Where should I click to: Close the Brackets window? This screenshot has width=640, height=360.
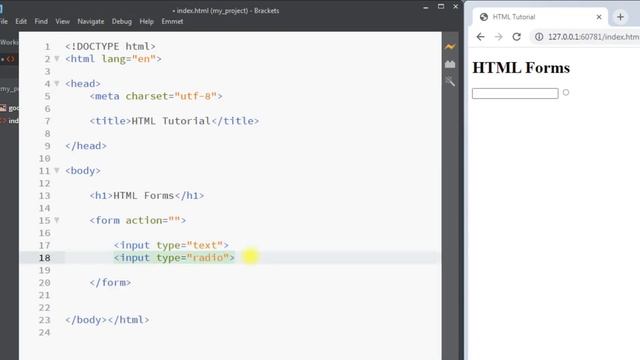tap(456, 7)
